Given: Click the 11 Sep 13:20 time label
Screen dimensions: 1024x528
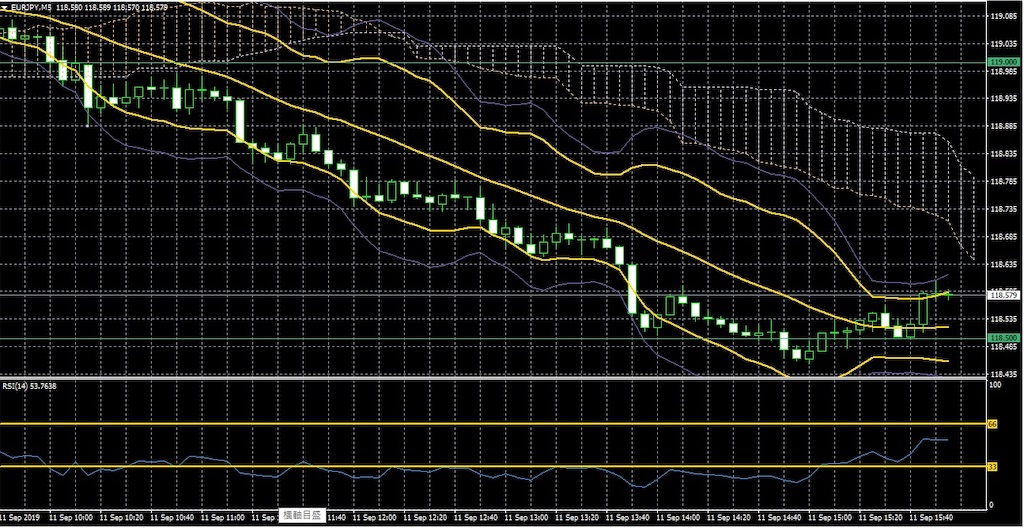Looking at the screenshot, I should (577, 517).
